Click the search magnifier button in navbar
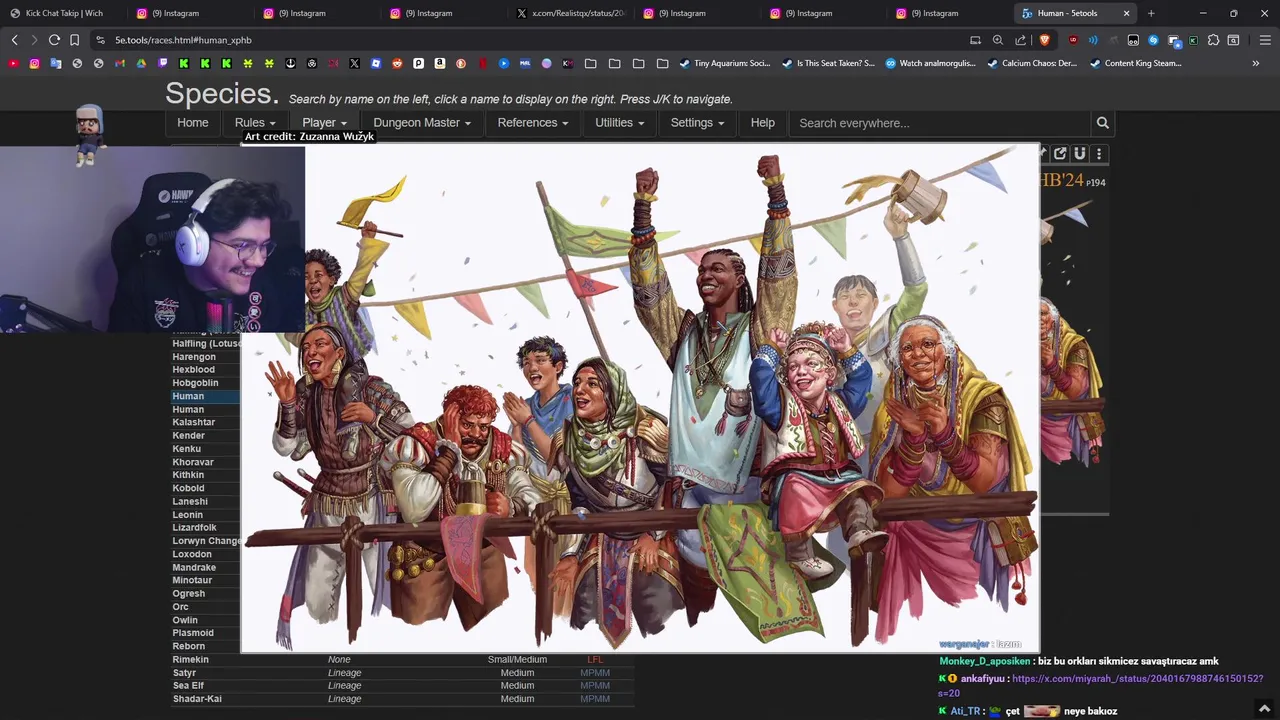This screenshot has height=720, width=1280. 1102,123
